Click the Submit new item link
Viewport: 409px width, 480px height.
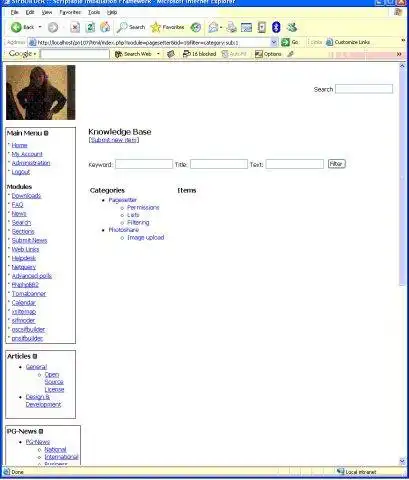click(x=114, y=140)
